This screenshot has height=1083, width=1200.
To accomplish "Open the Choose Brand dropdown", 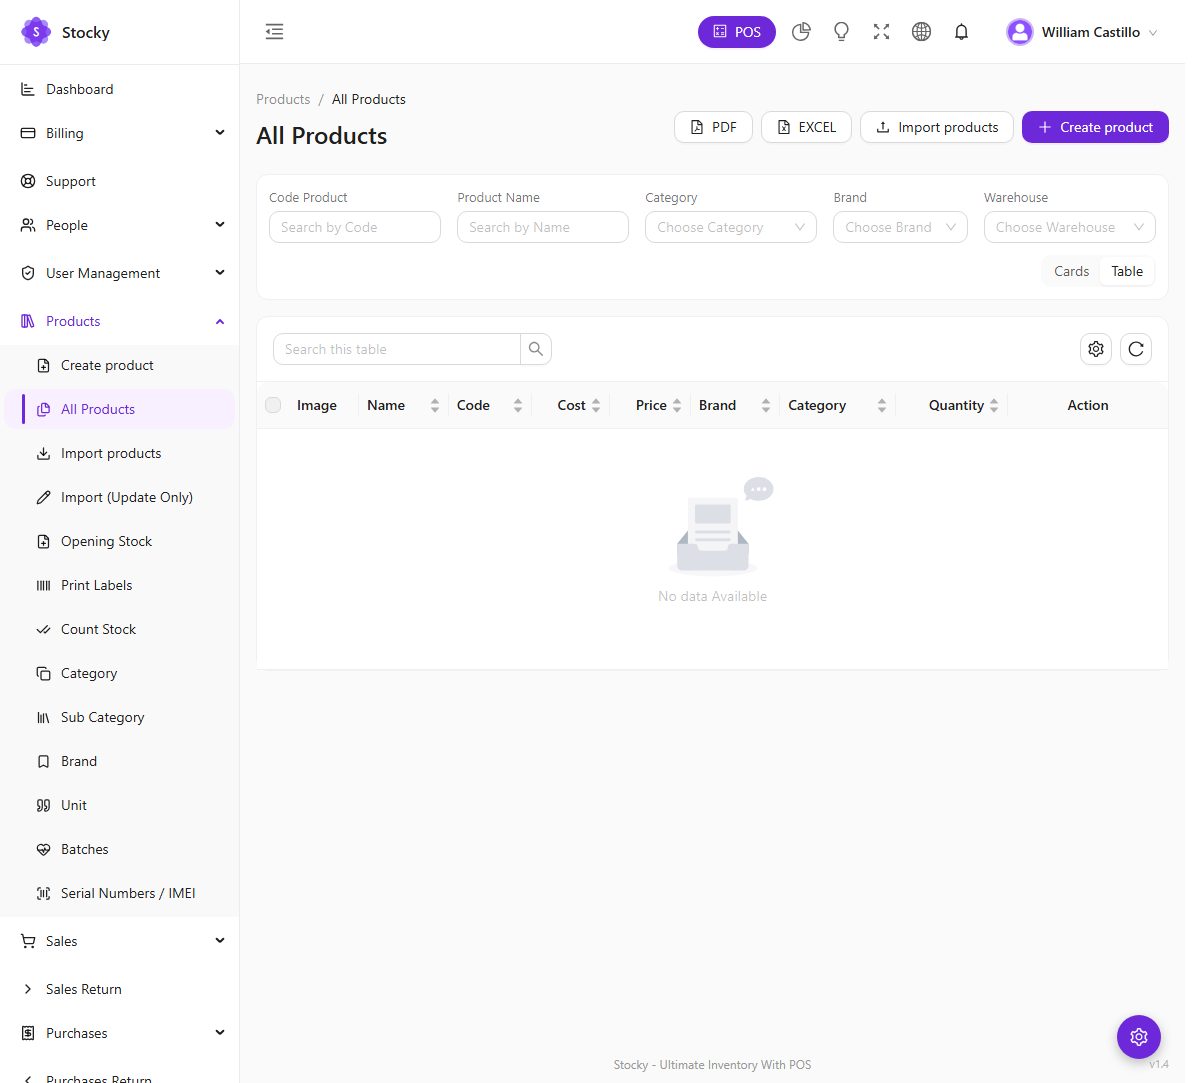I will click(x=900, y=227).
